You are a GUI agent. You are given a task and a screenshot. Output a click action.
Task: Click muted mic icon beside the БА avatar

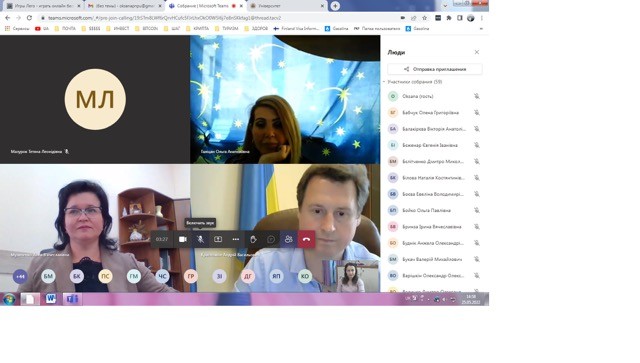coord(476,129)
